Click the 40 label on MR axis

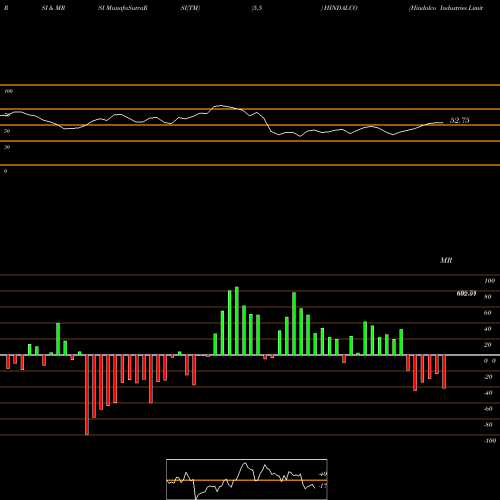coord(488,329)
